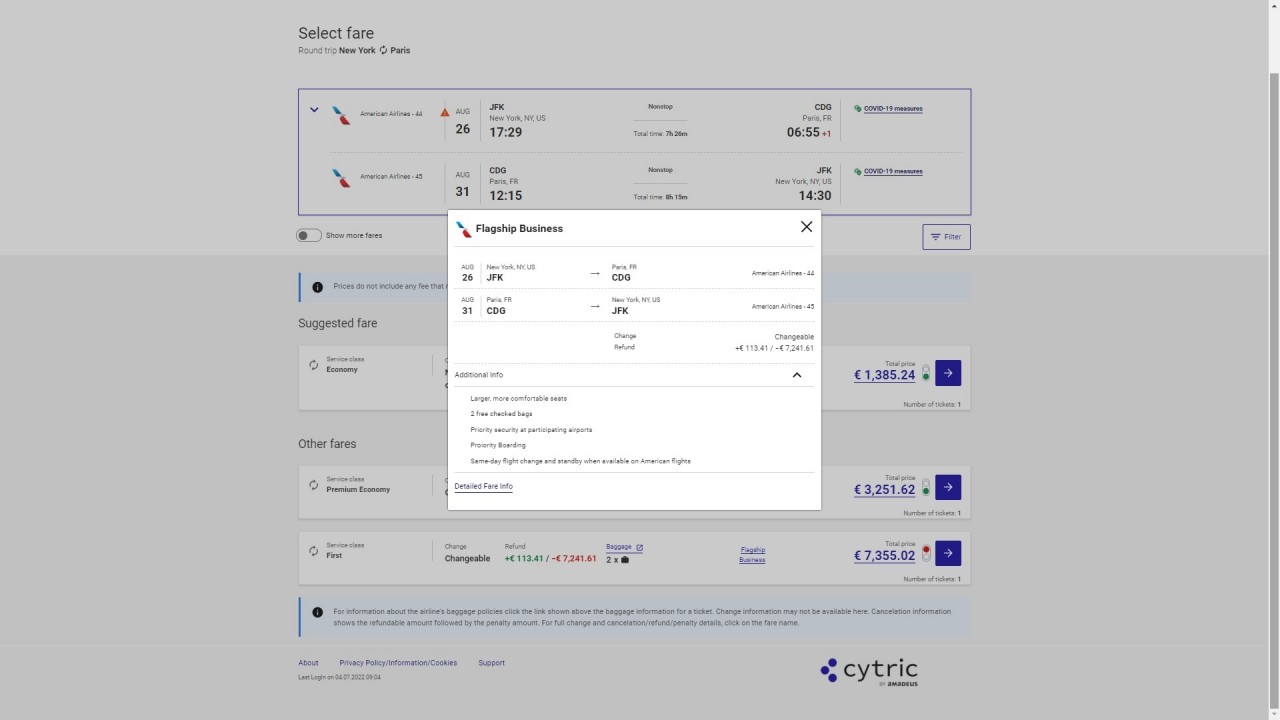This screenshot has width=1280, height=720.
Task: Open Detailed Fare Info
Action: (x=483, y=486)
